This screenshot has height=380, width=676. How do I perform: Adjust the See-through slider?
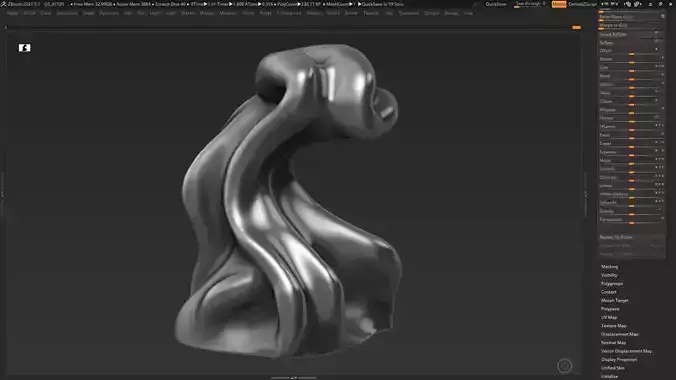(x=531, y=4)
